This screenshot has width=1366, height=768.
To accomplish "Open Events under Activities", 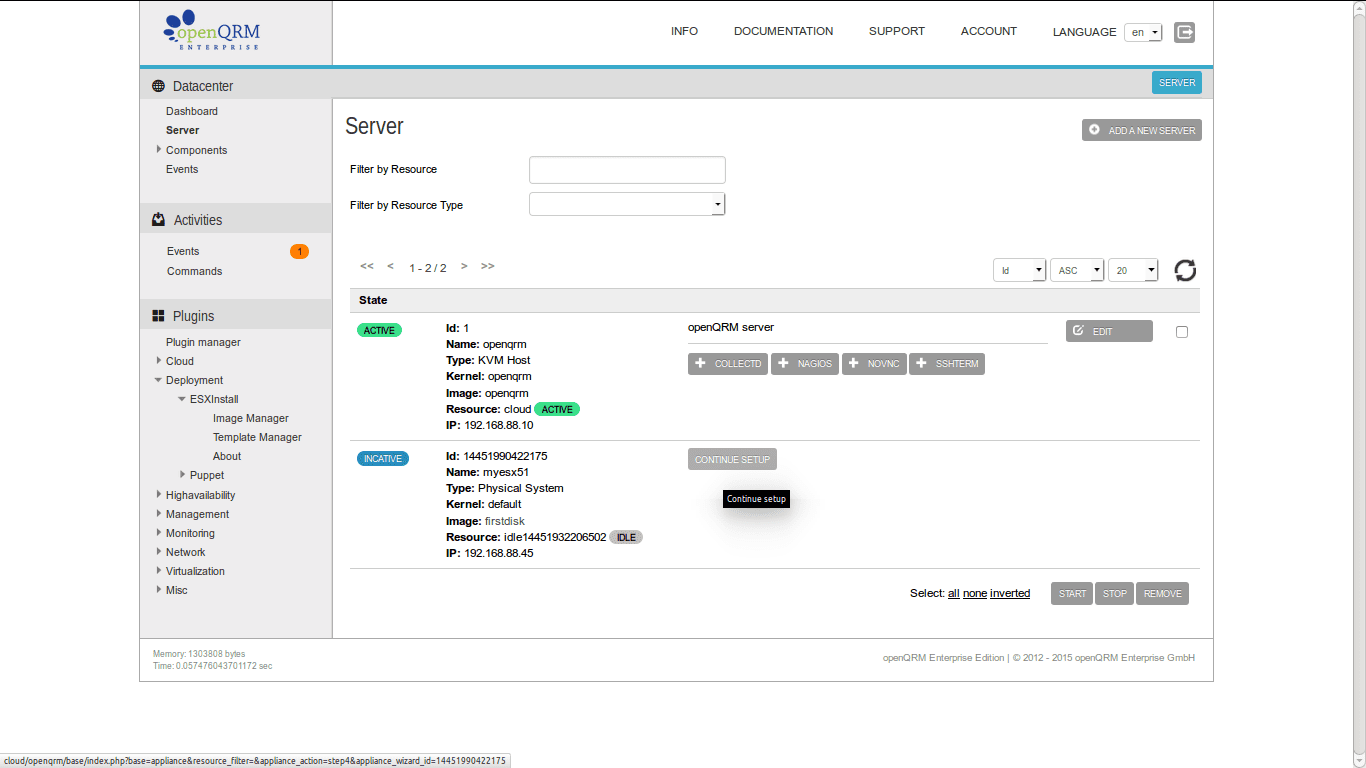I will 183,251.
